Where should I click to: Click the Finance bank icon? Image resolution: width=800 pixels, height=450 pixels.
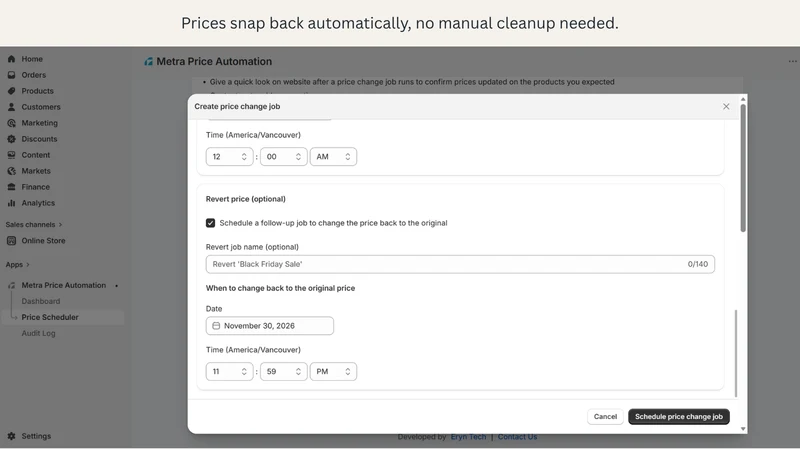coord(11,187)
